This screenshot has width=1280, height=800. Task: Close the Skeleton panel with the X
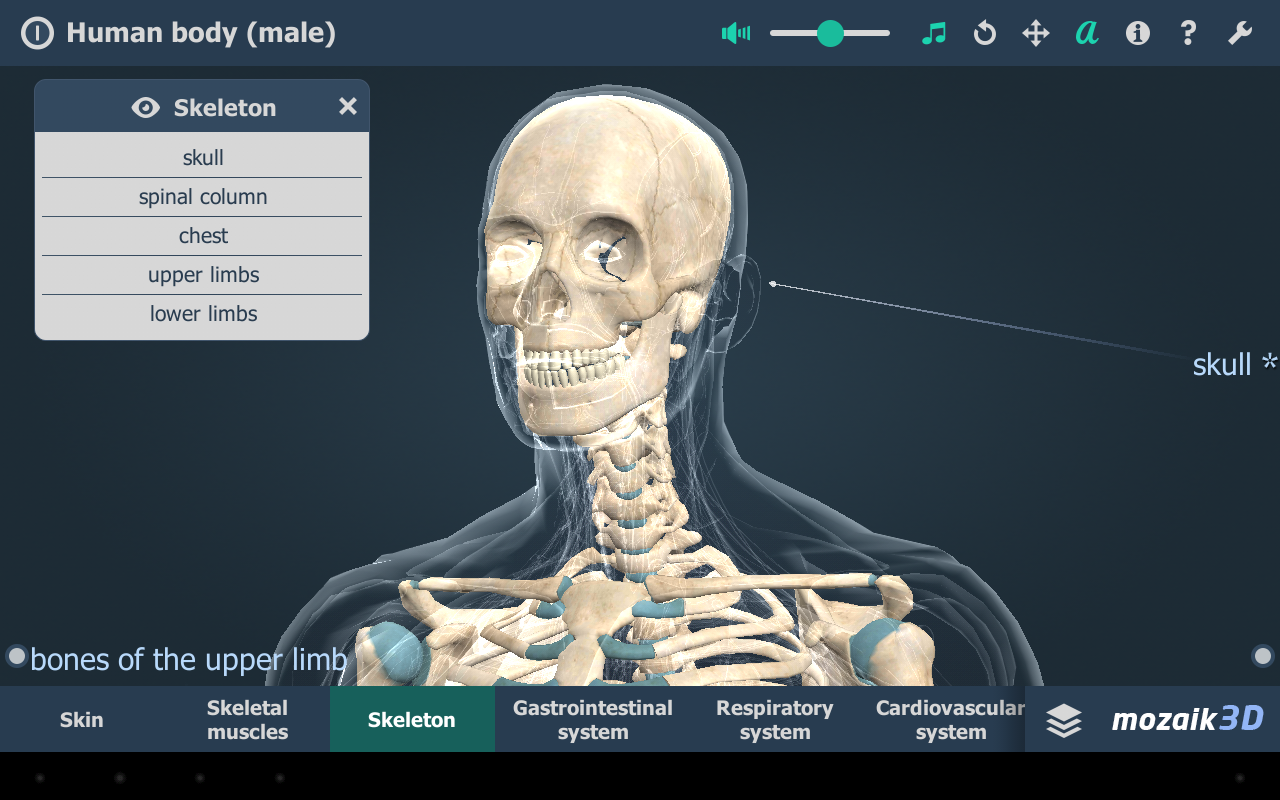(x=347, y=106)
